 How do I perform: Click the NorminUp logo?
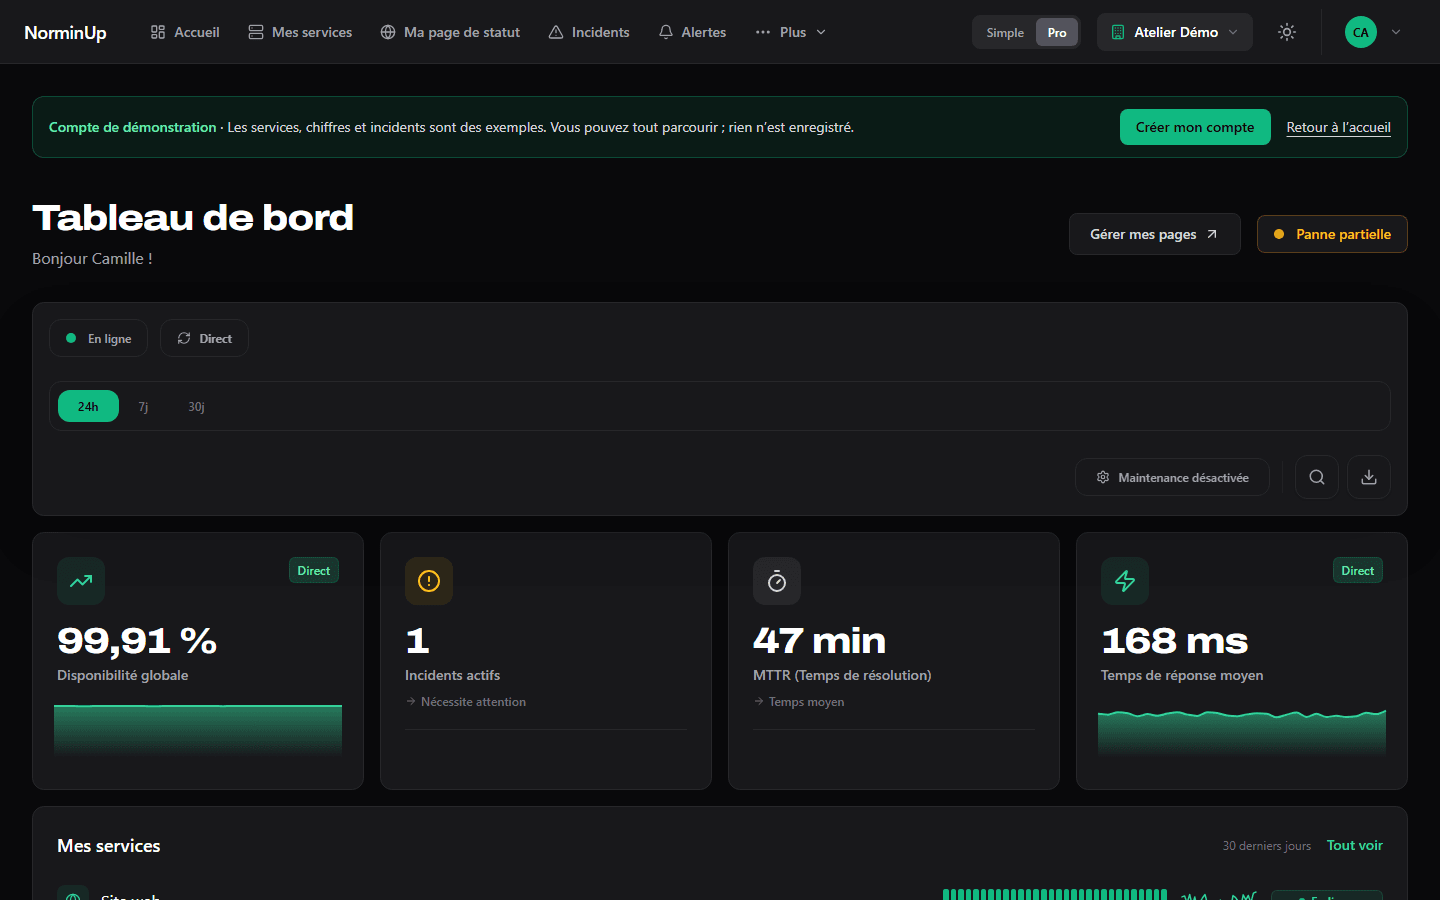pos(65,32)
